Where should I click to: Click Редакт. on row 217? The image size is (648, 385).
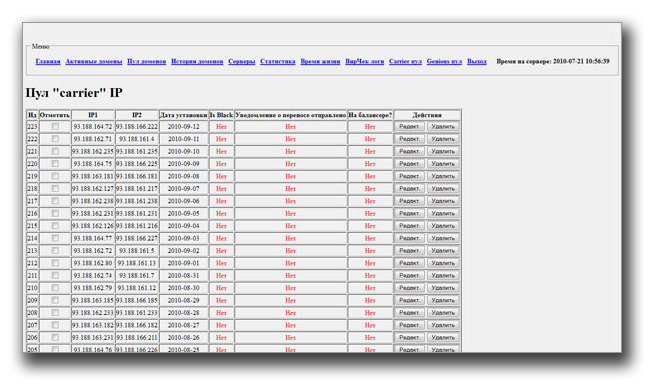pos(409,201)
